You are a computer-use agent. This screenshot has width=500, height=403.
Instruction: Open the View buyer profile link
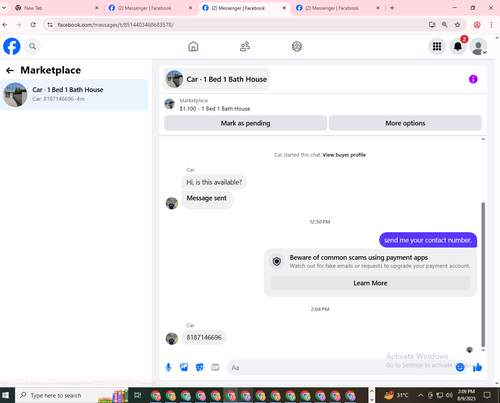tap(344, 155)
